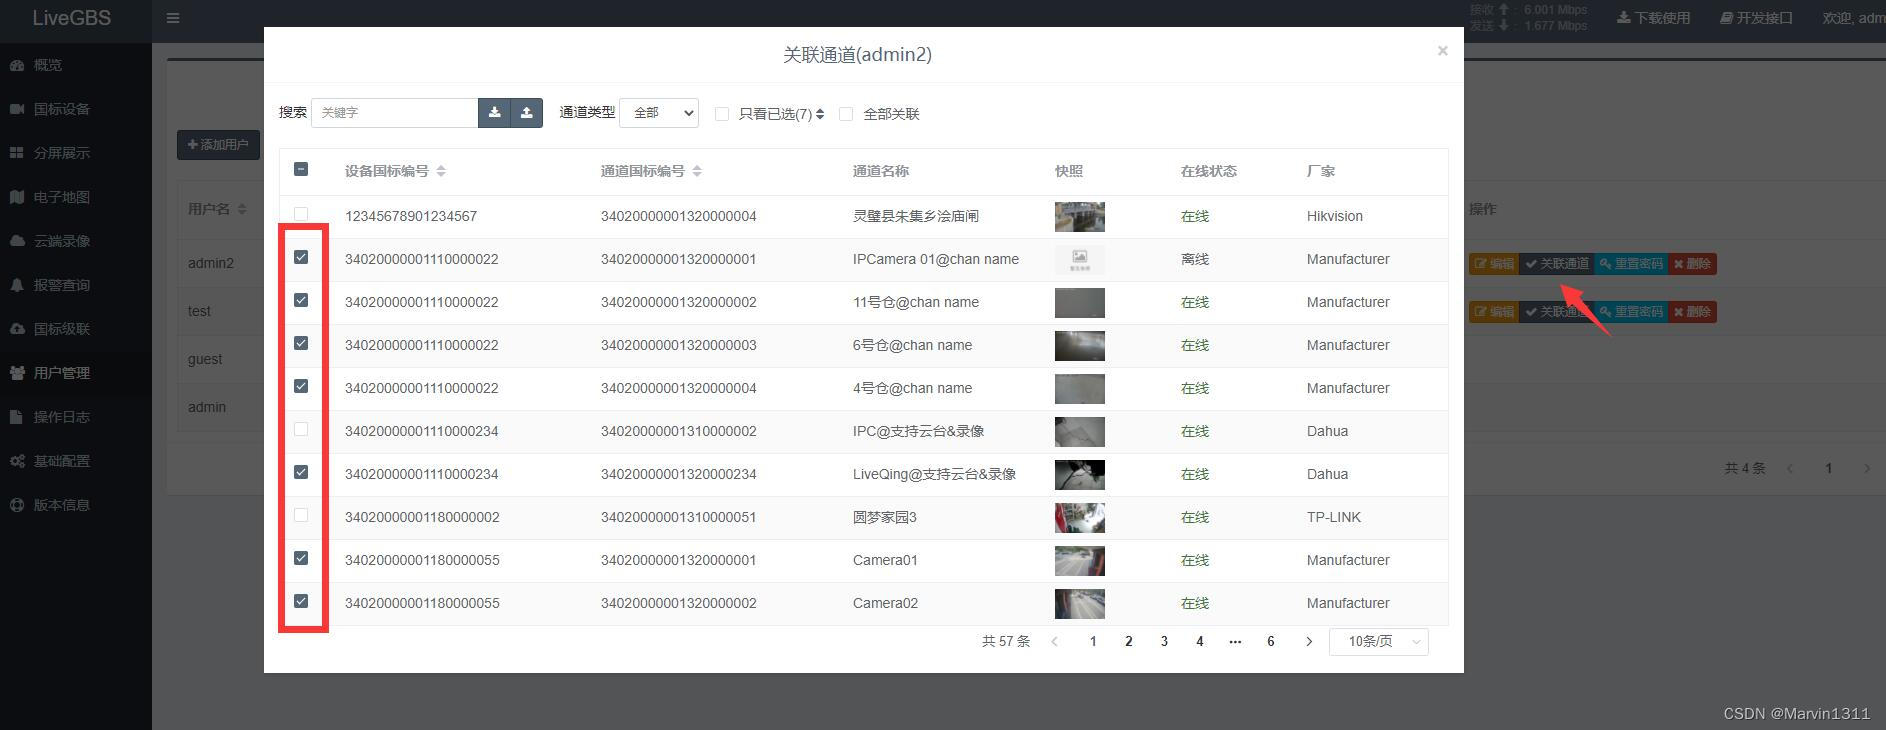Image resolution: width=1886 pixels, height=730 pixels.
Task: Open 云端录像 in the sidebar
Action: click(76, 241)
